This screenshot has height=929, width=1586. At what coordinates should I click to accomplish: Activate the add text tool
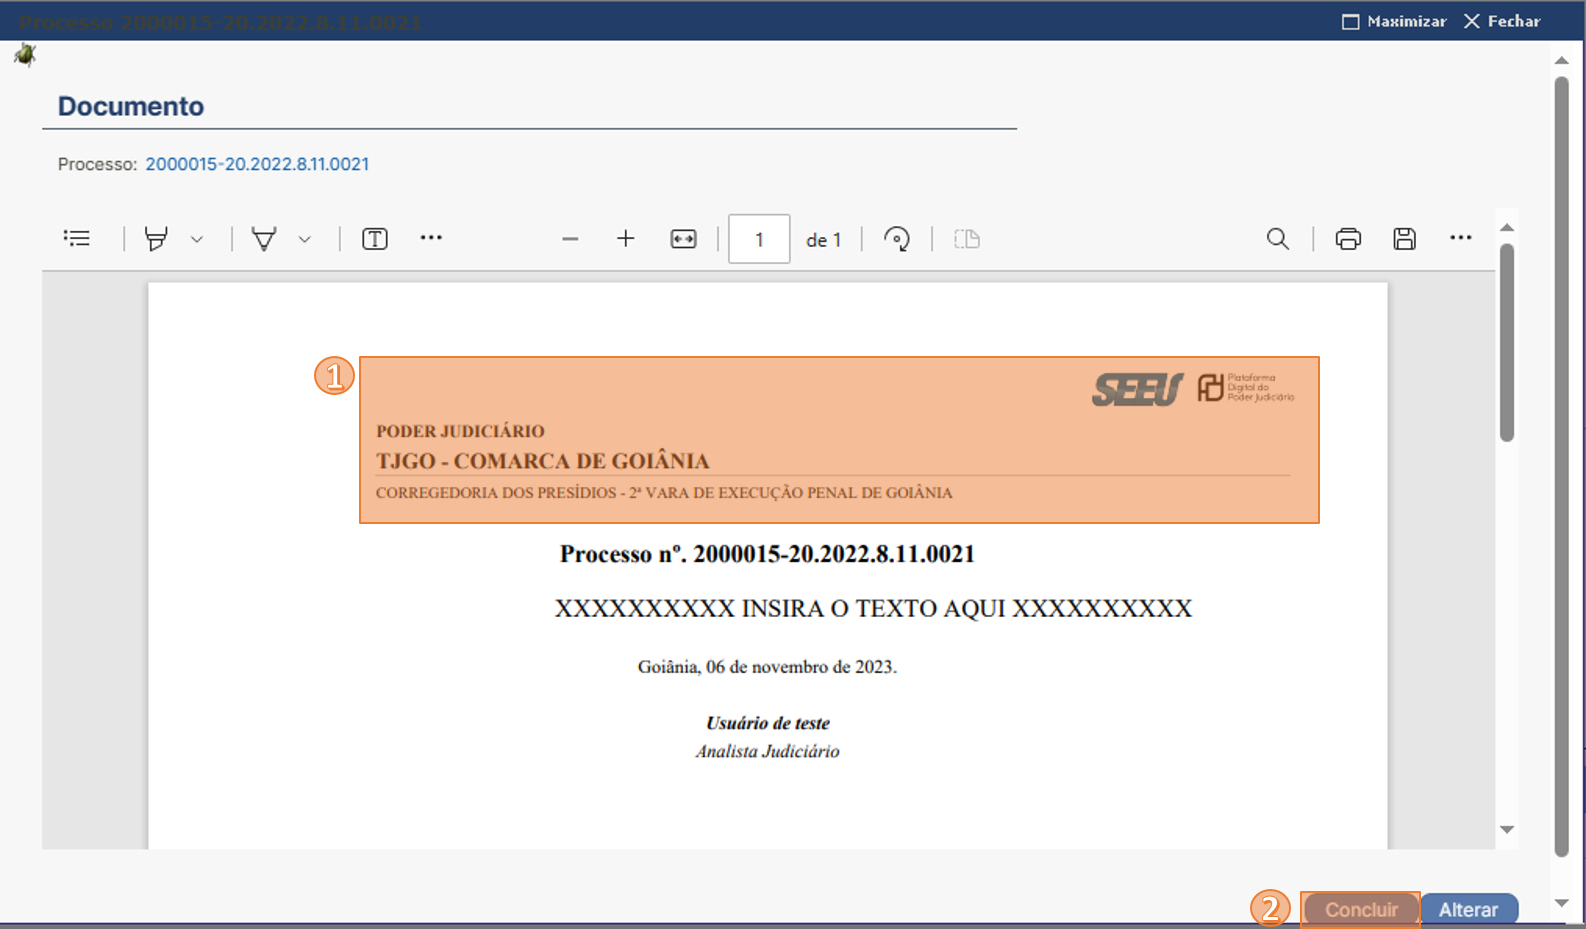(x=375, y=239)
